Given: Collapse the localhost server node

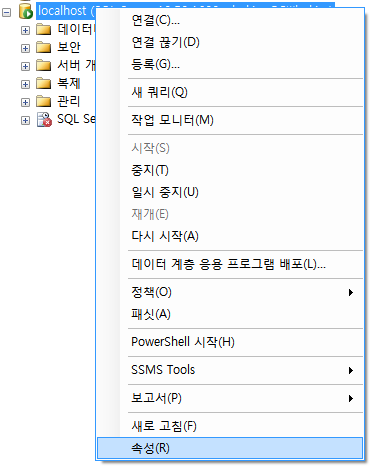Looking at the screenshot, I should [x=6, y=13].
